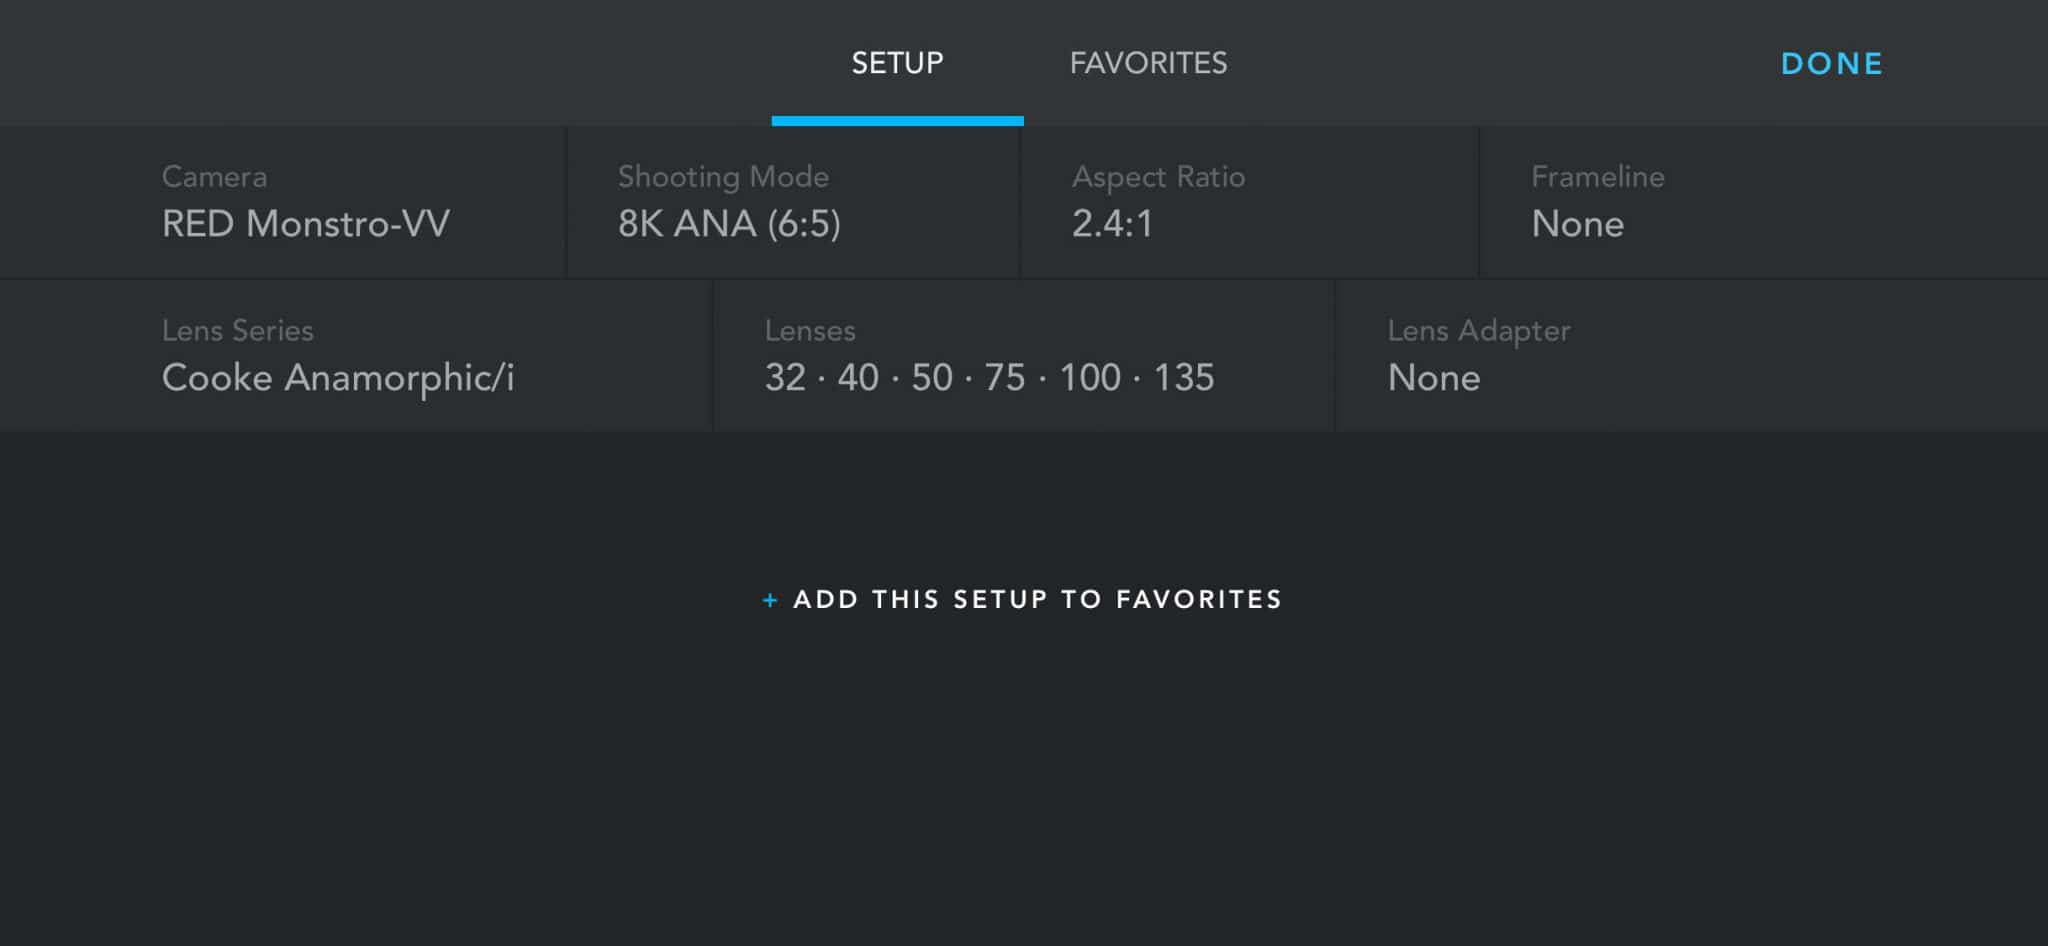The width and height of the screenshot is (2048, 946).
Task: Open the Frameline selector
Action: pyautogui.click(x=1762, y=202)
